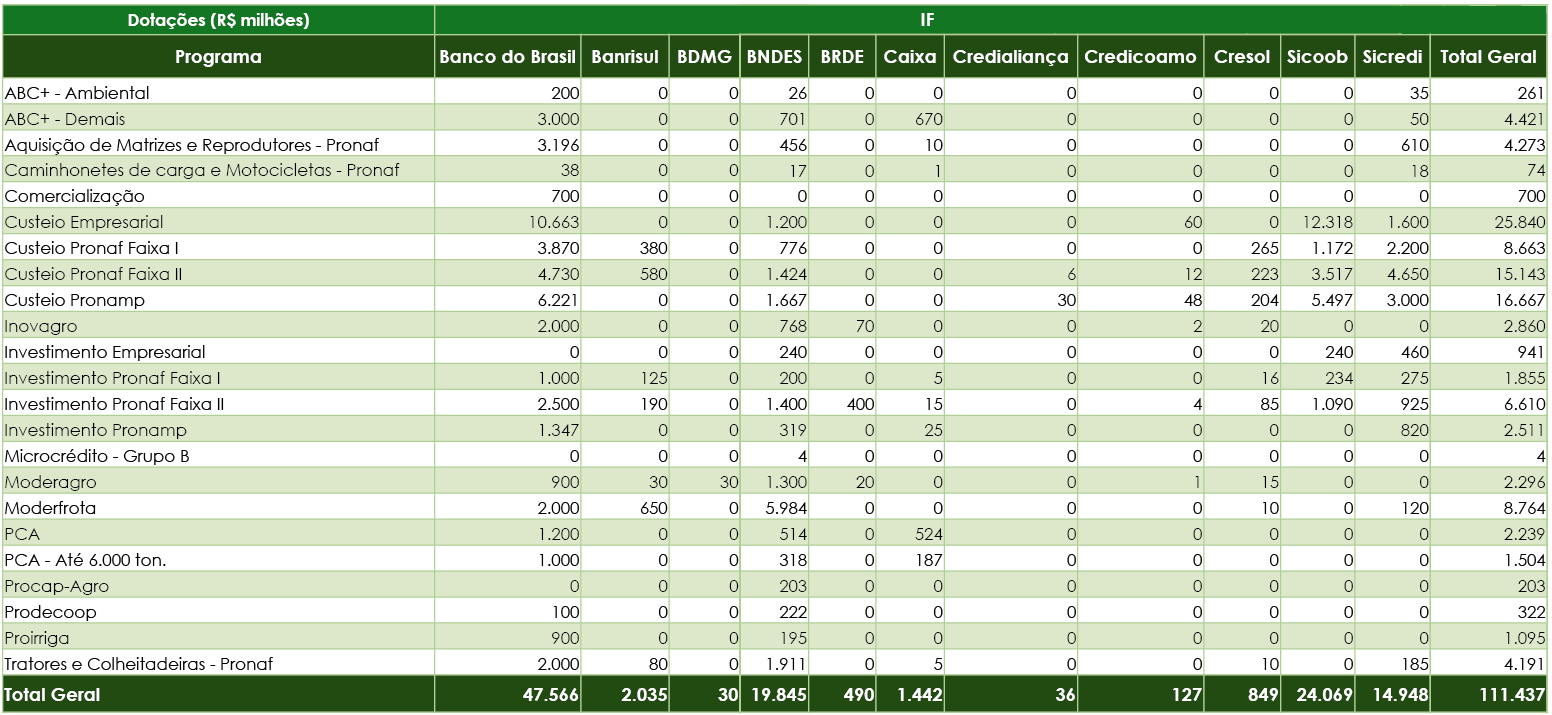Select the 'Total Geral' footer row label
This screenshot has height=715, width=1552.
click(53, 694)
